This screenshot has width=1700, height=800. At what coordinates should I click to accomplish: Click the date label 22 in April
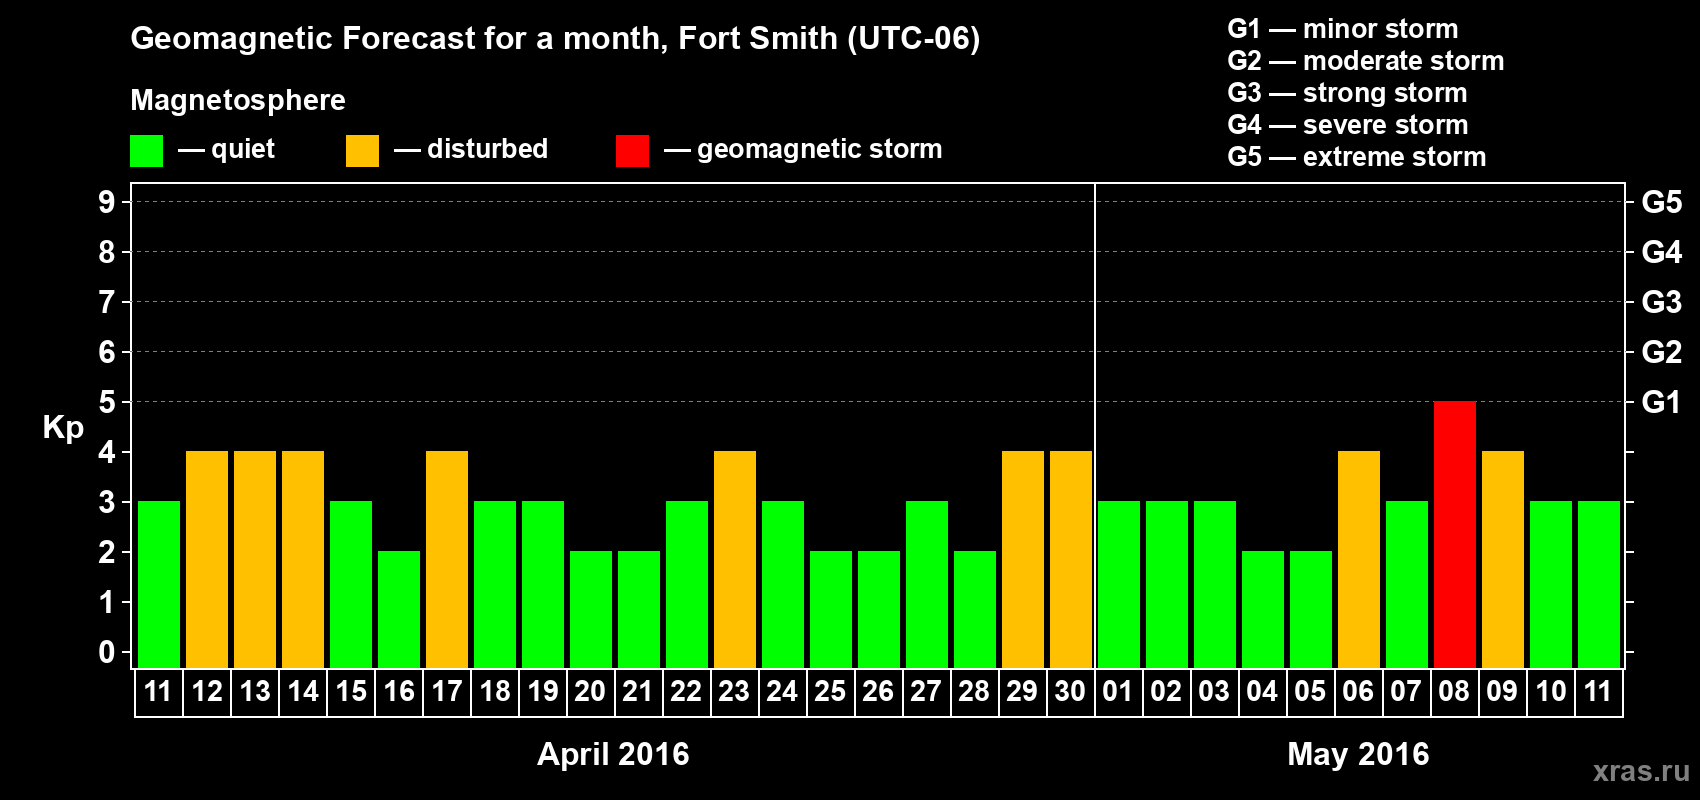686,692
